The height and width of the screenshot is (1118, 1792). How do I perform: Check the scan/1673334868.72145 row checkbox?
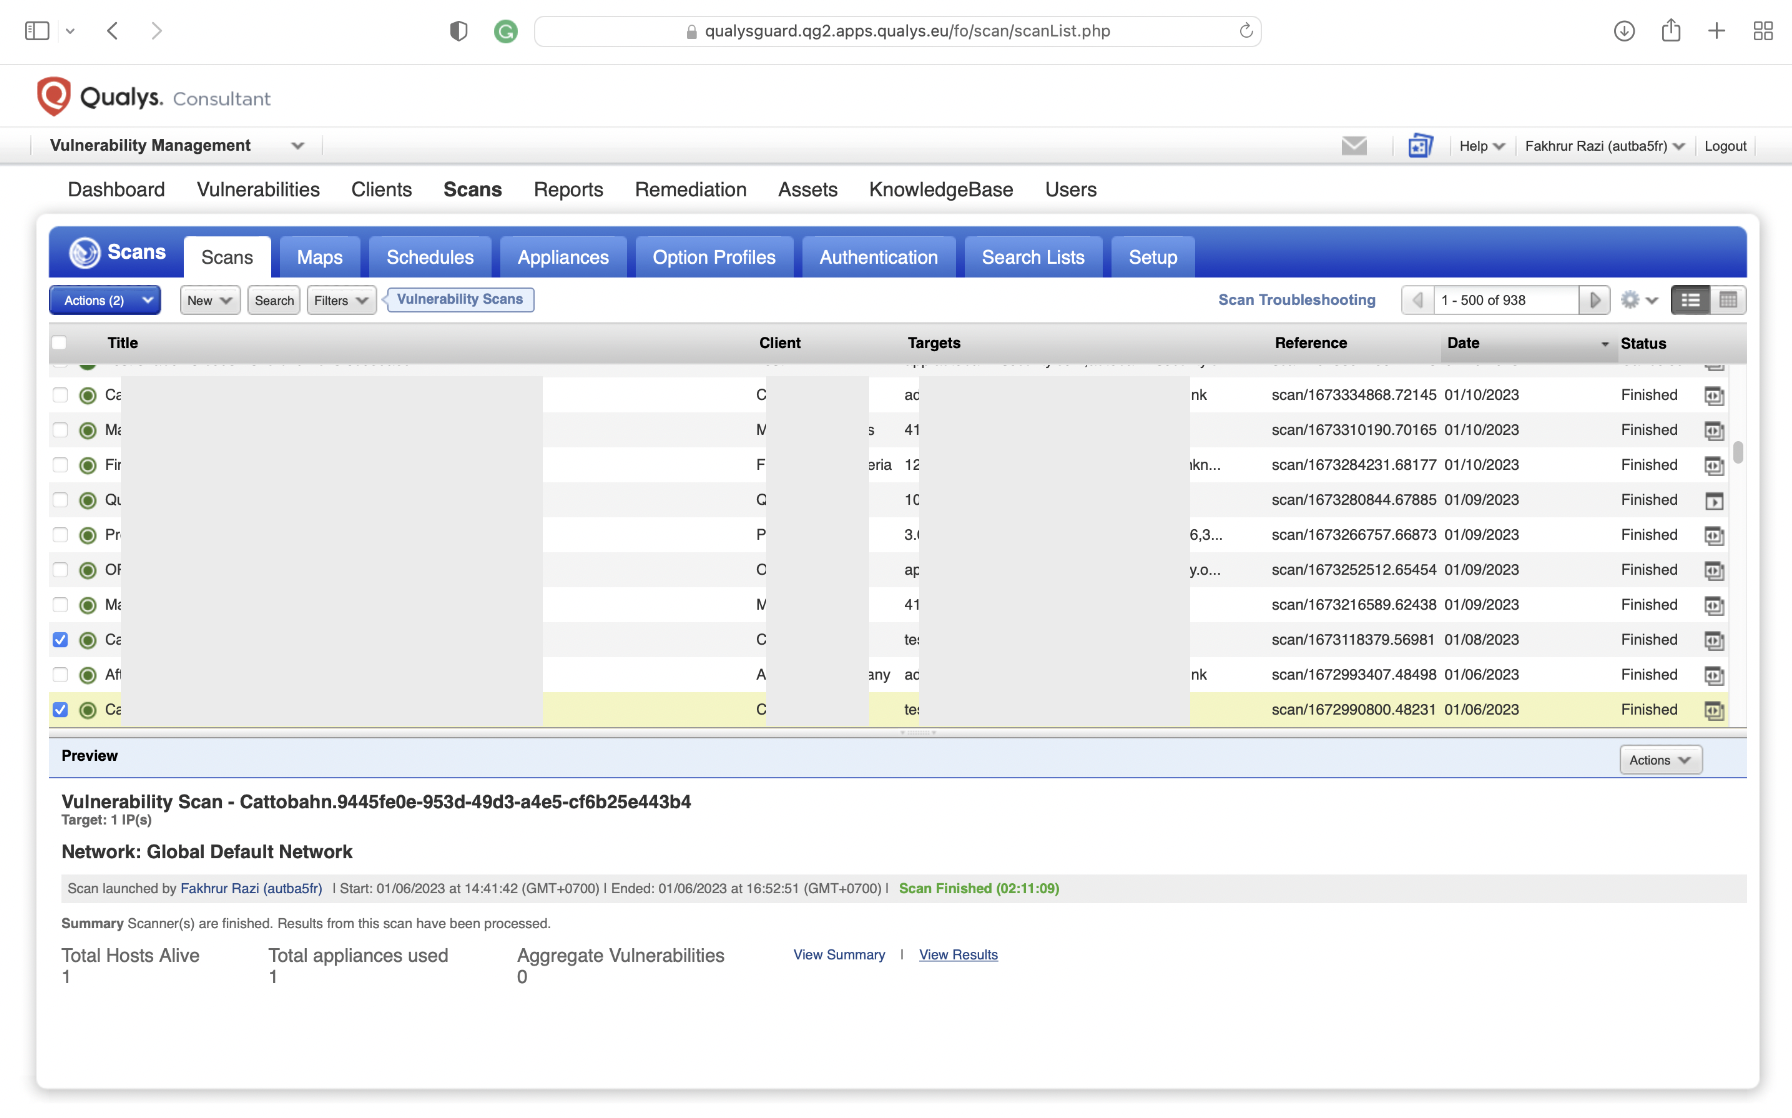[60, 395]
